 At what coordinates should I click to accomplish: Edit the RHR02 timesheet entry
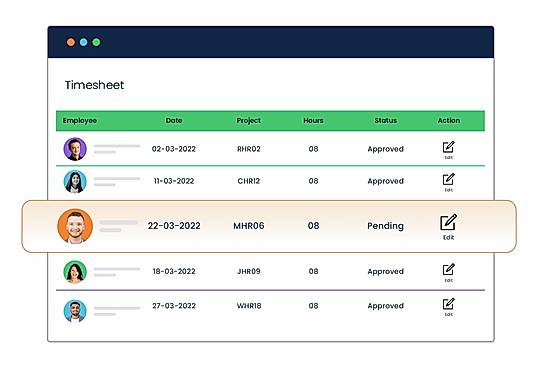[x=448, y=150]
